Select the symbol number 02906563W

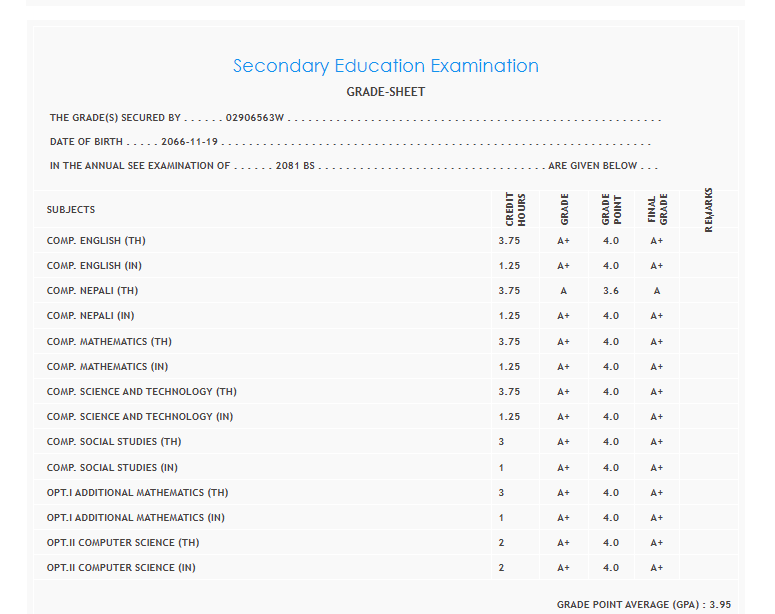pyautogui.click(x=255, y=118)
